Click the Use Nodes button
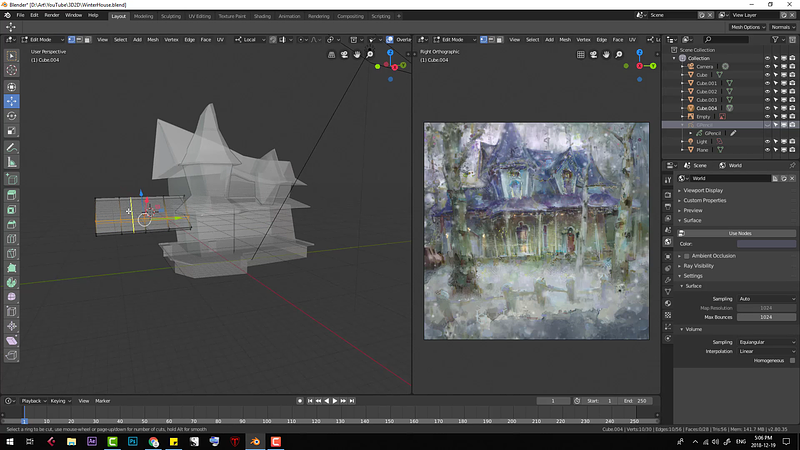The image size is (800, 450). pos(739,233)
